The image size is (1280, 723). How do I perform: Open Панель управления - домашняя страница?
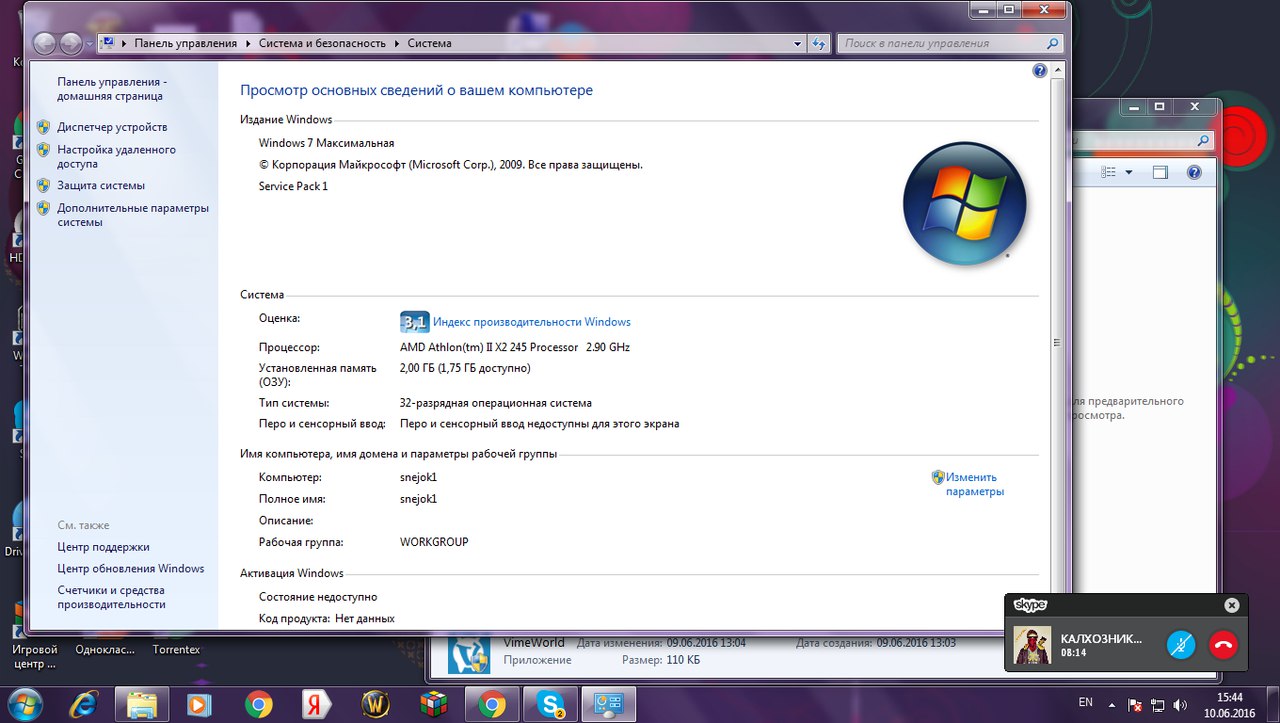coord(110,89)
